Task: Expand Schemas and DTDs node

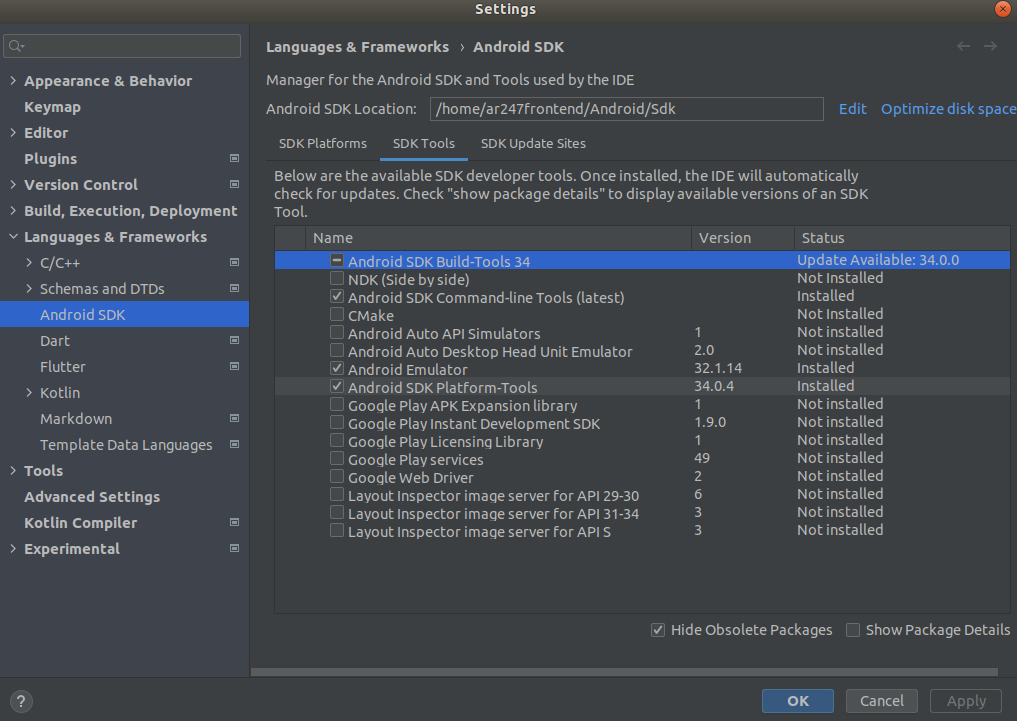Action: coord(29,289)
